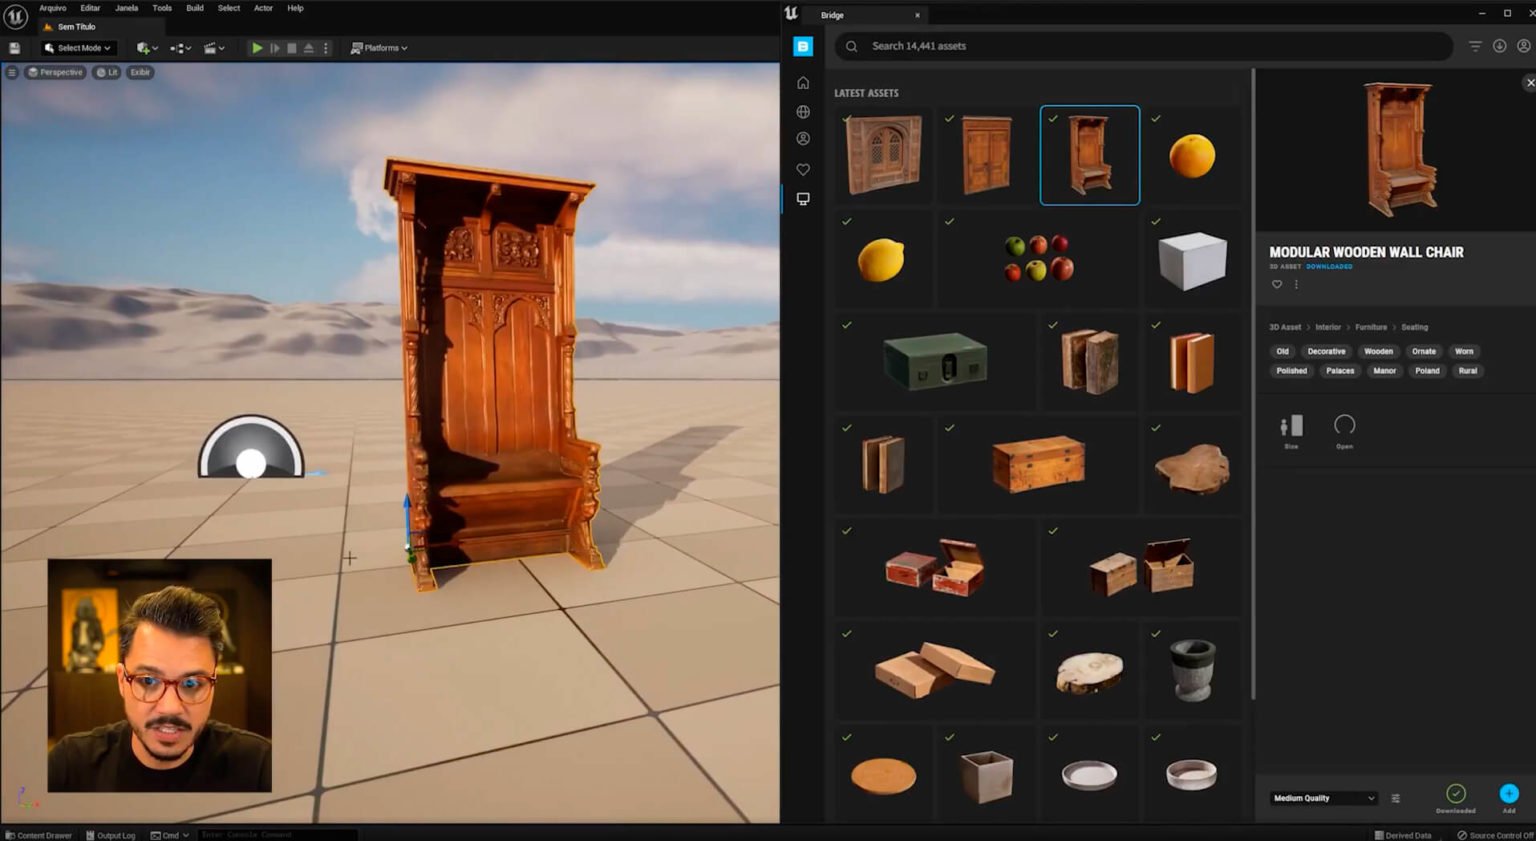Favorite the Modular Wooden Wall Chair via heart icon
Screen dimensions: 1536x841
coord(1277,285)
